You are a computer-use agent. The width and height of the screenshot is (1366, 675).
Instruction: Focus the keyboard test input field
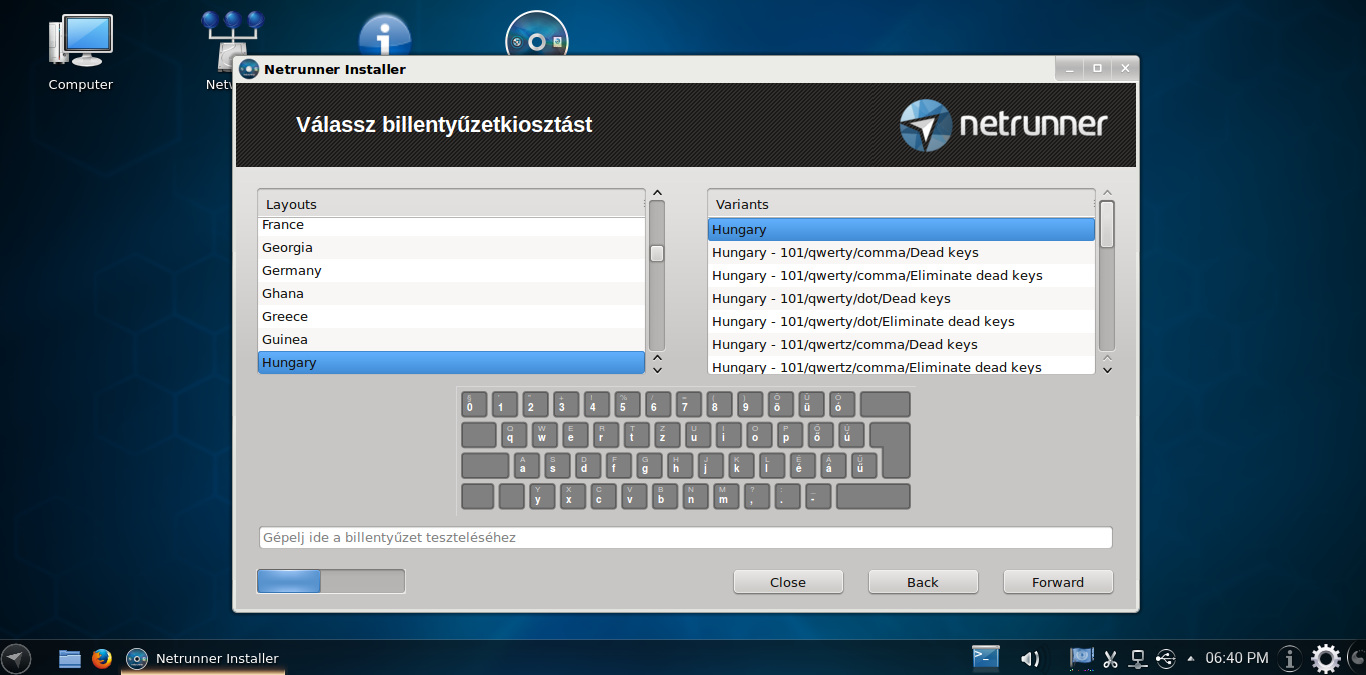pos(685,538)
